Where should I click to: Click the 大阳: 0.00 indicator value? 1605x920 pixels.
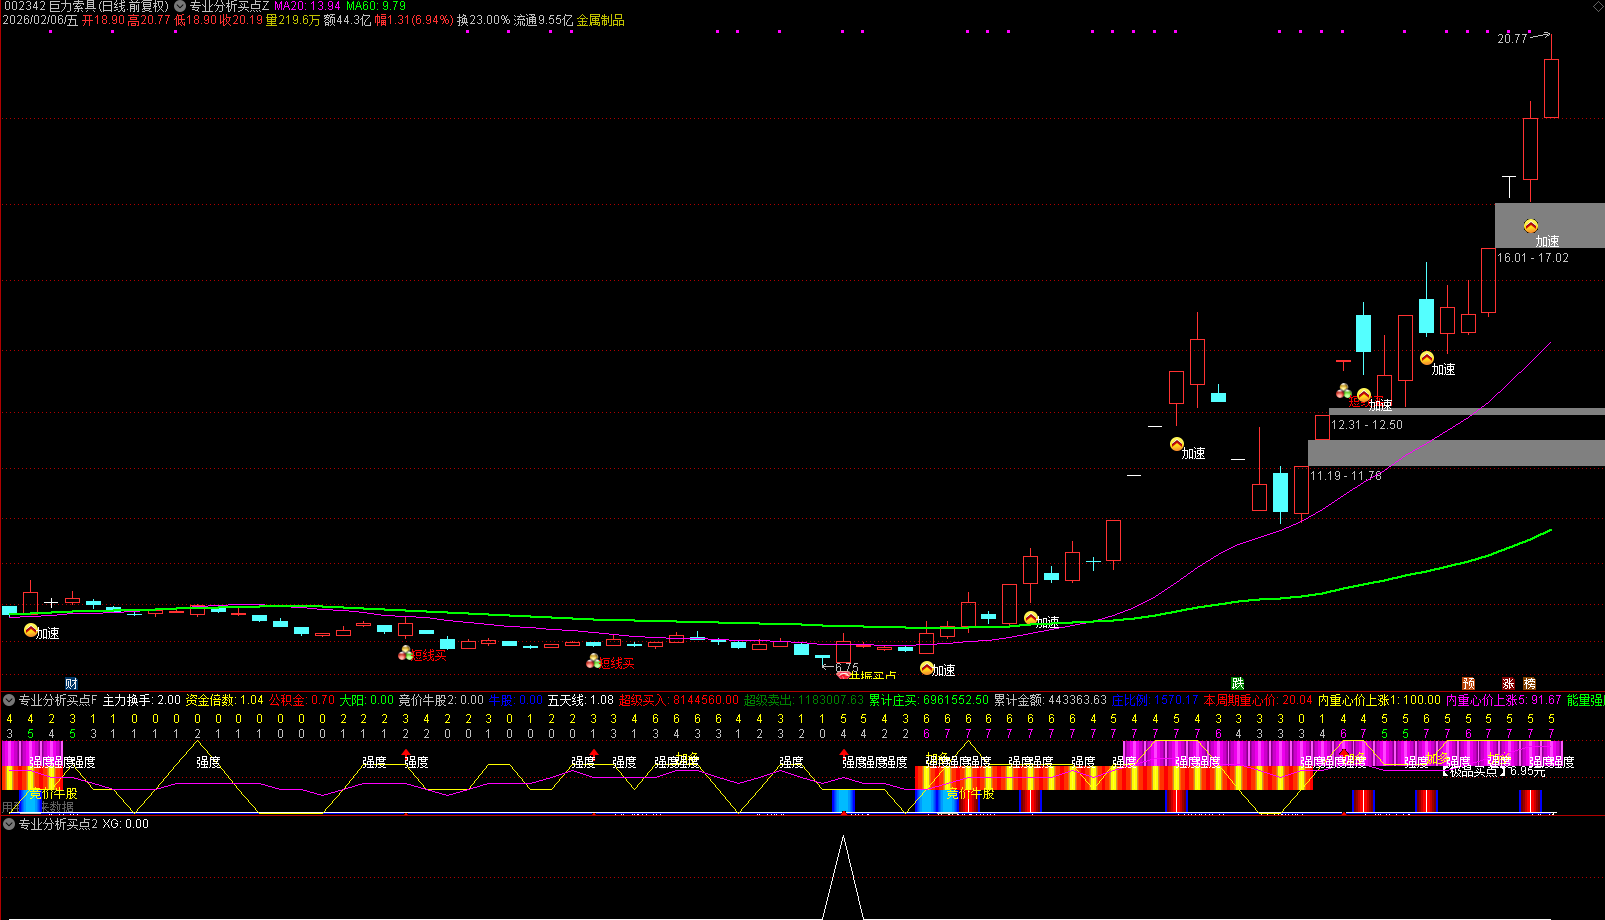(367, 700)
